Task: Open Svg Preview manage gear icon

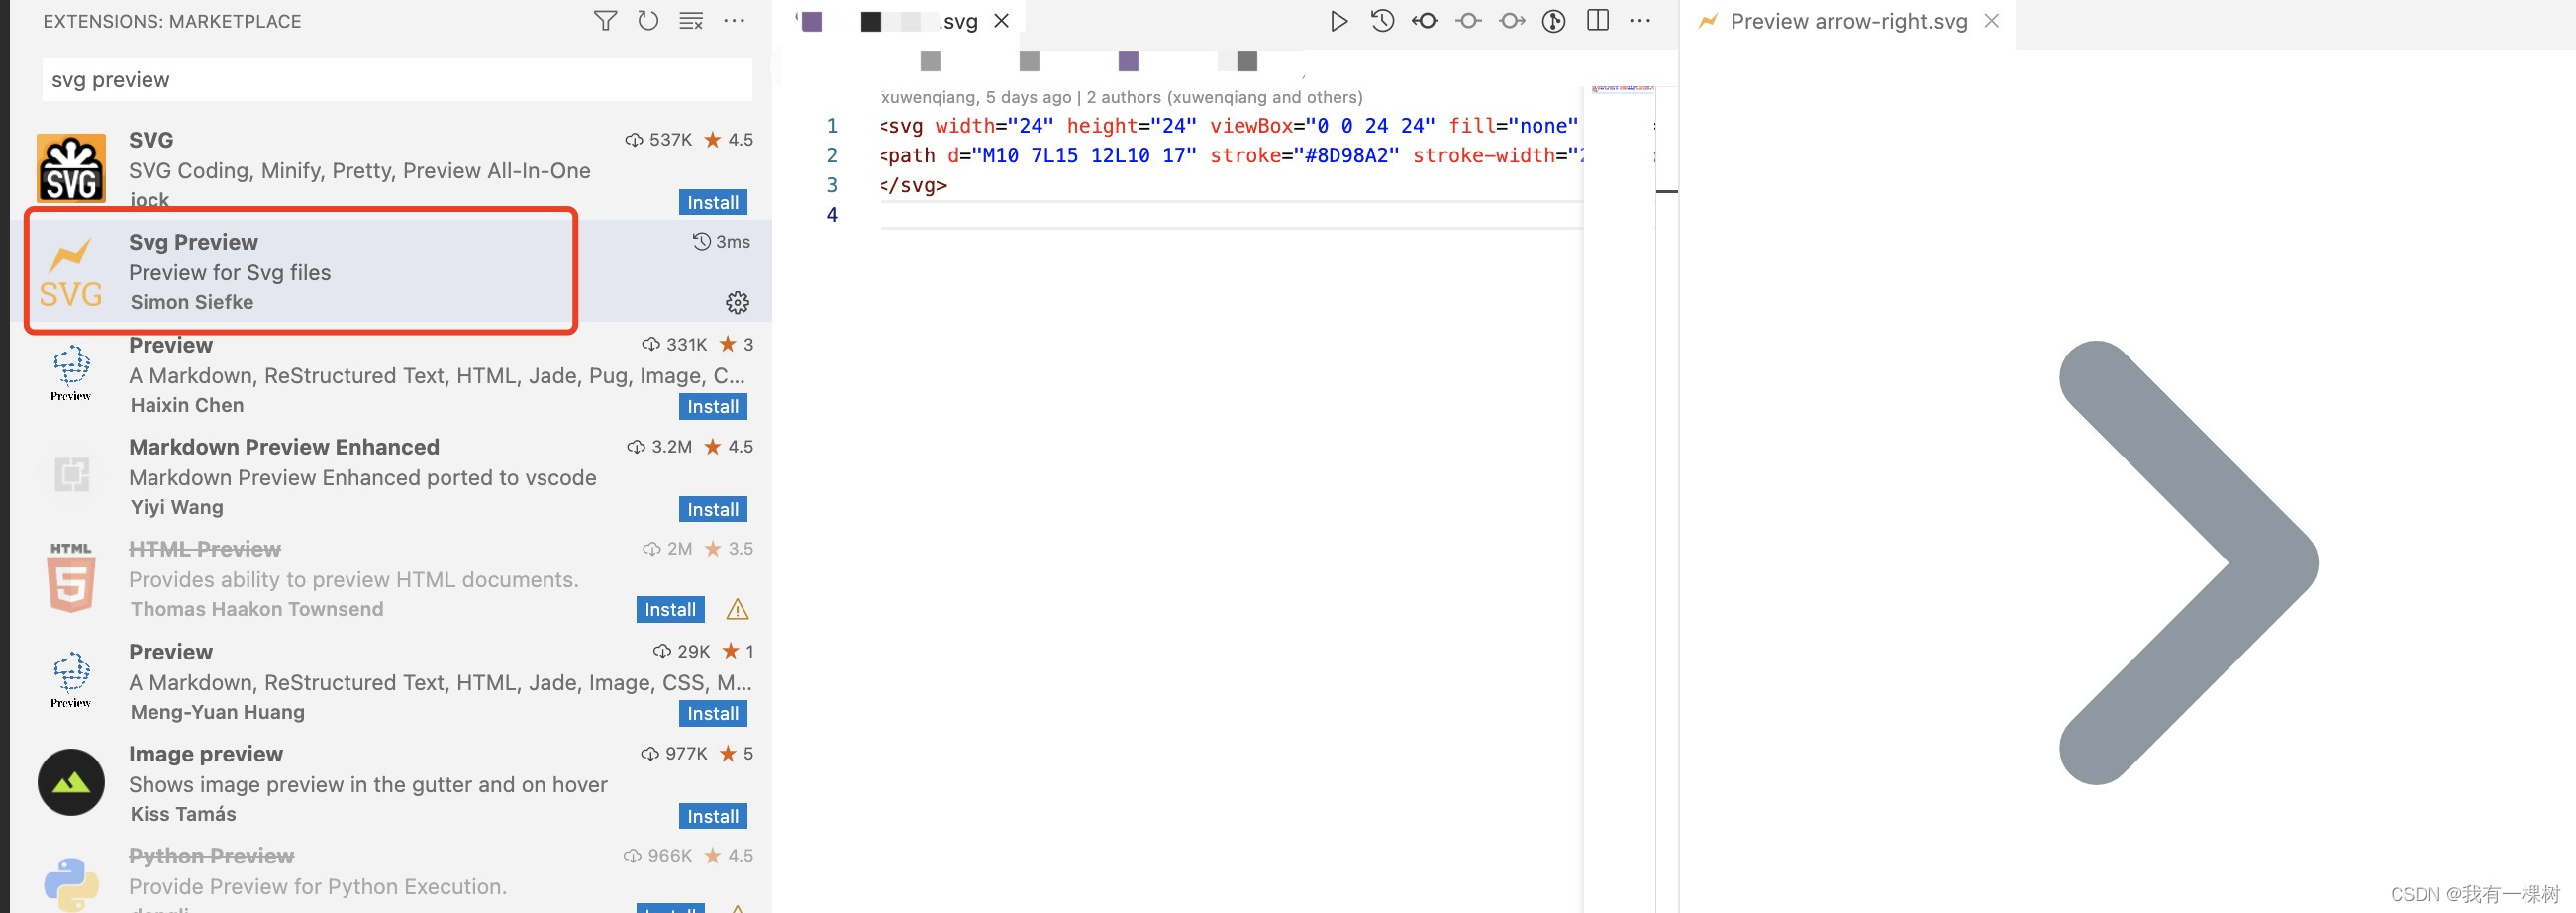Action: [737, 302]
